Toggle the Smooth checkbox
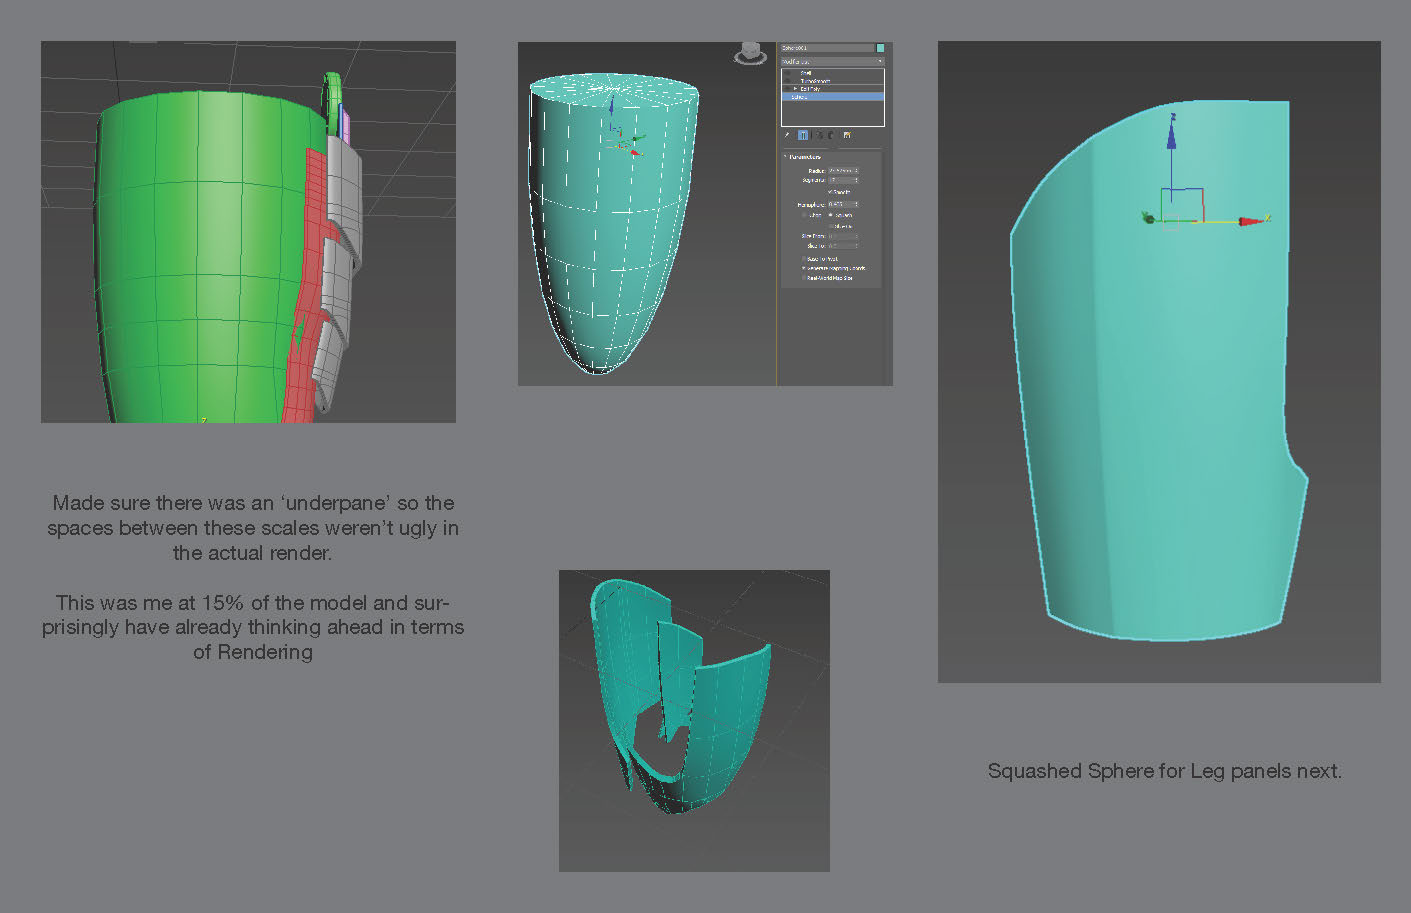1411x913 pixels. (830, 192)
